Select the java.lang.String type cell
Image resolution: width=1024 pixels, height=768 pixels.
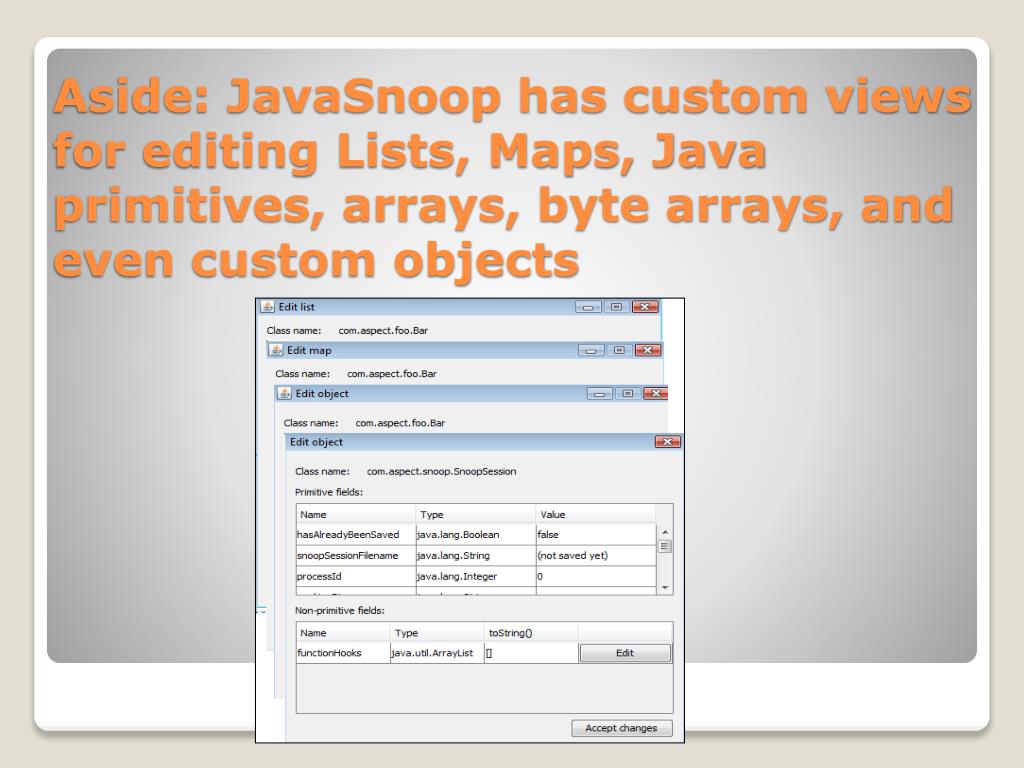pos(475,556)
